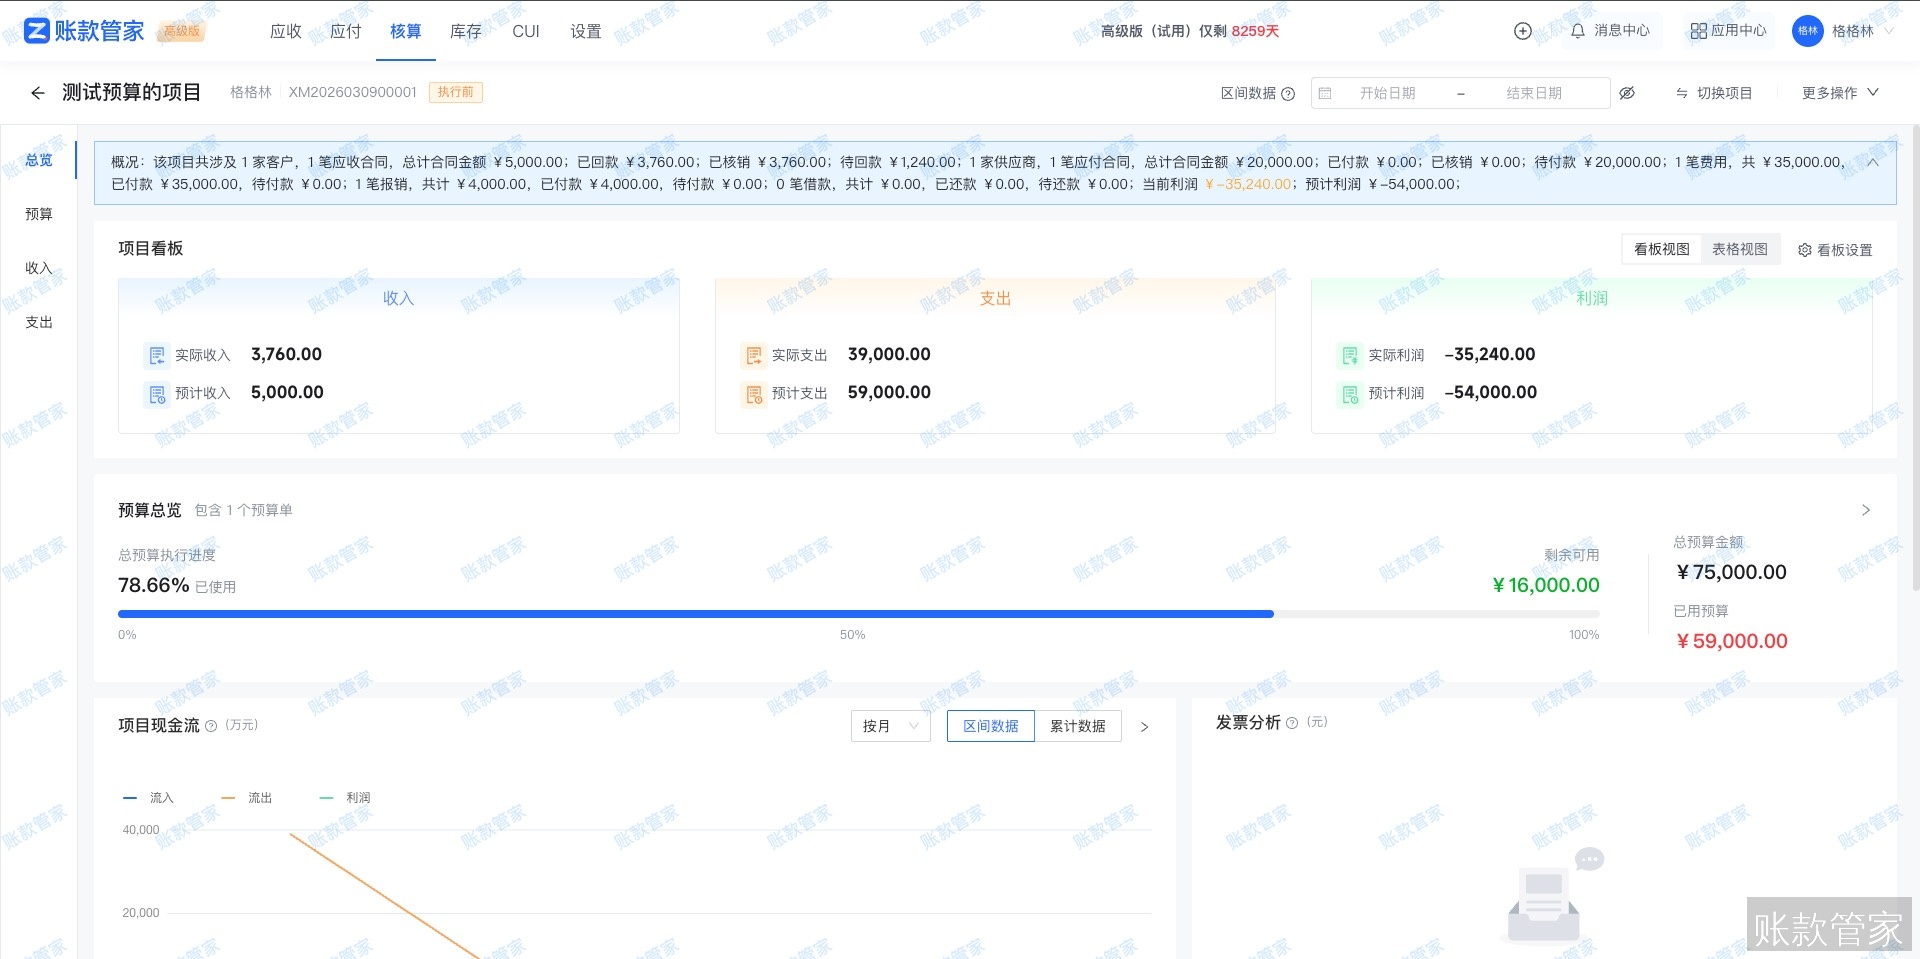Click the 看板设置 gear icon

pyautogui.click(x=1804, y=250)
